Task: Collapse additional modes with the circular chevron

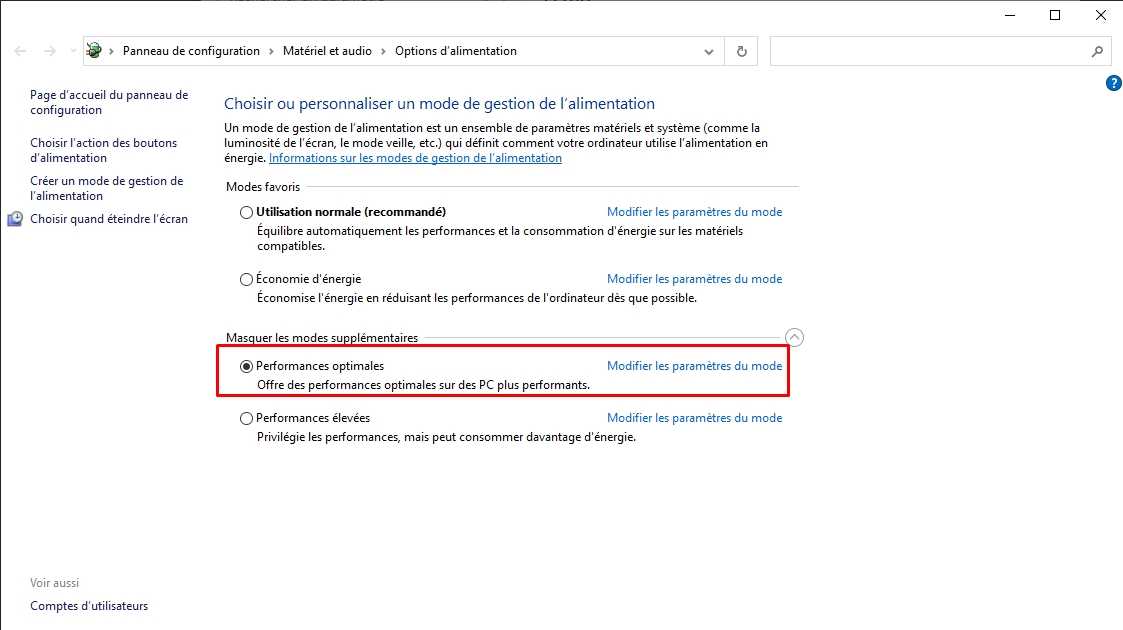Action: tap(794, 338)
